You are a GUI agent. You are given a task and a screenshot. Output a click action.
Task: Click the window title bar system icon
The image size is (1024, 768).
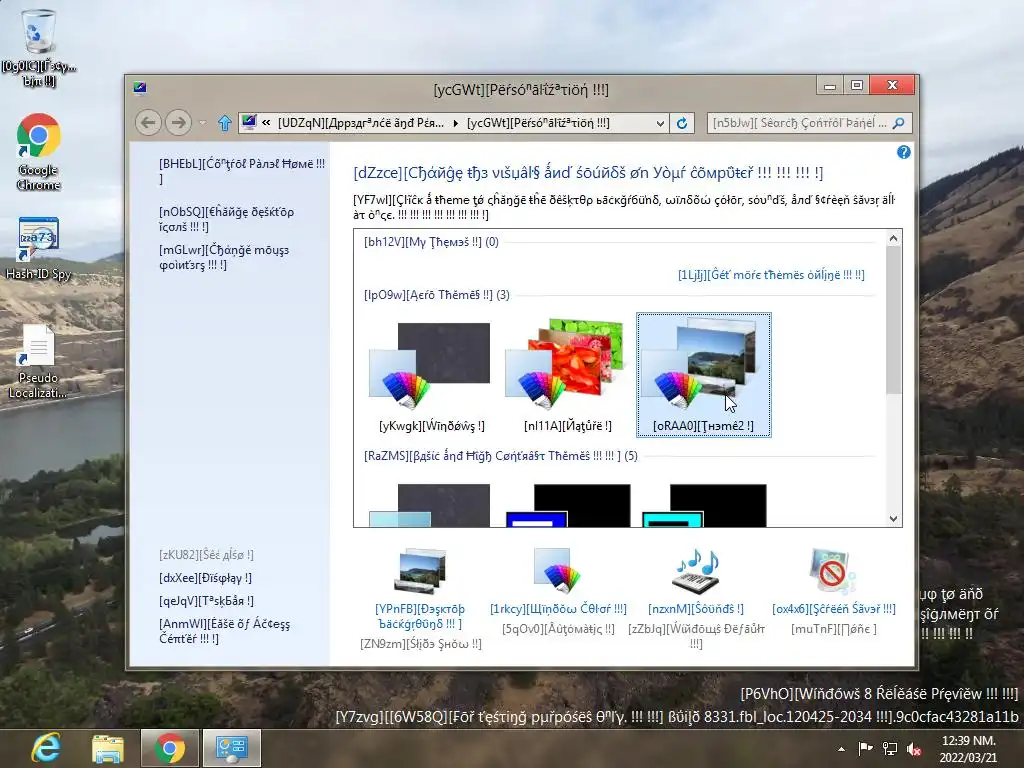pyautogui.click(x=140, y=88)
